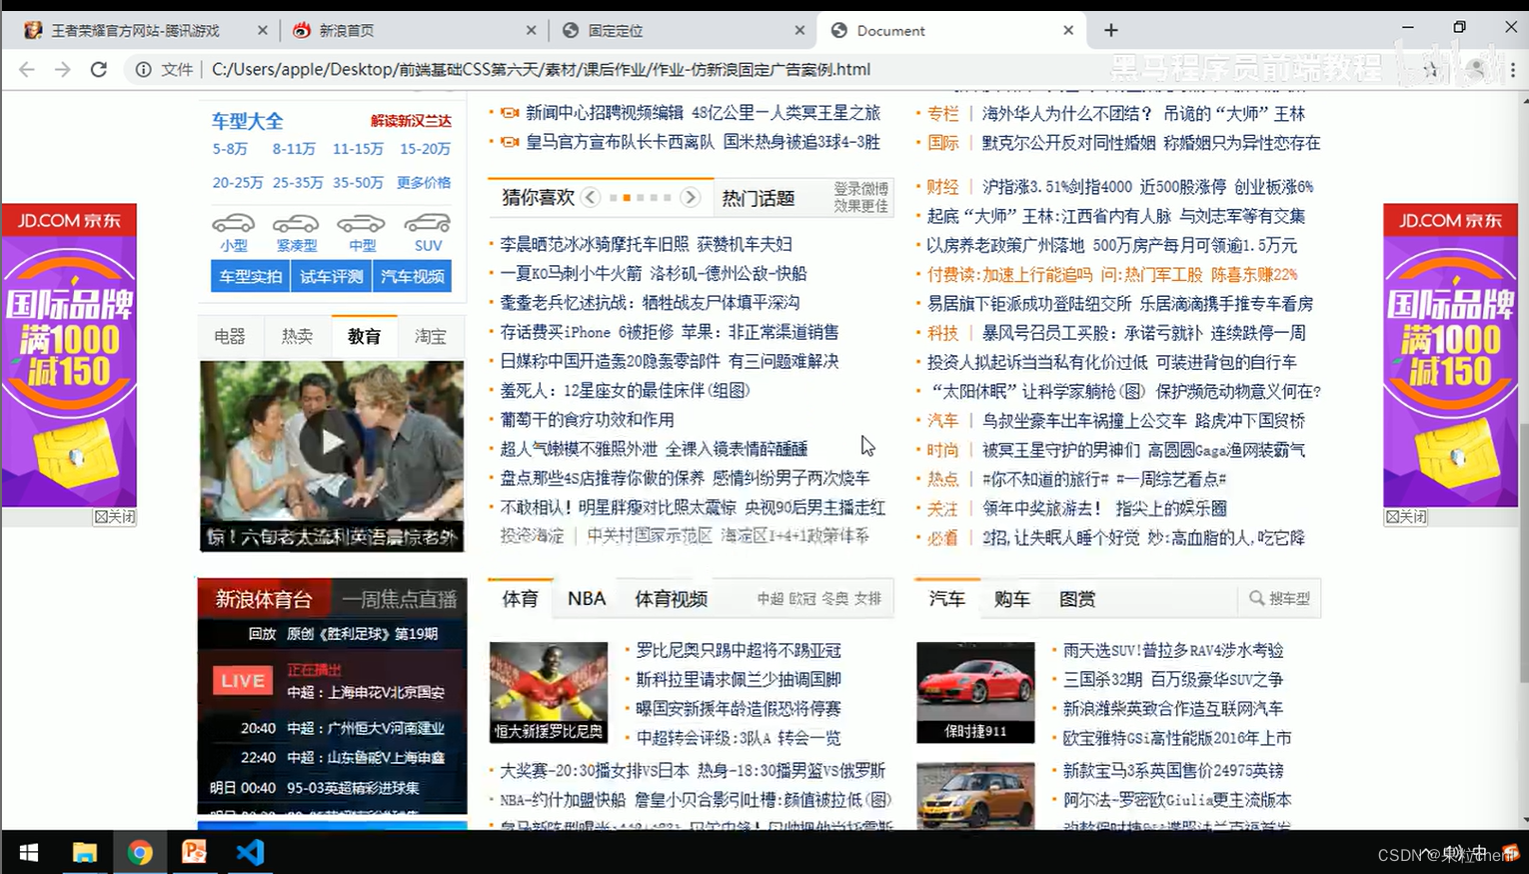Open Windows Start menu
1529x874 pixels.
[29, 852]
